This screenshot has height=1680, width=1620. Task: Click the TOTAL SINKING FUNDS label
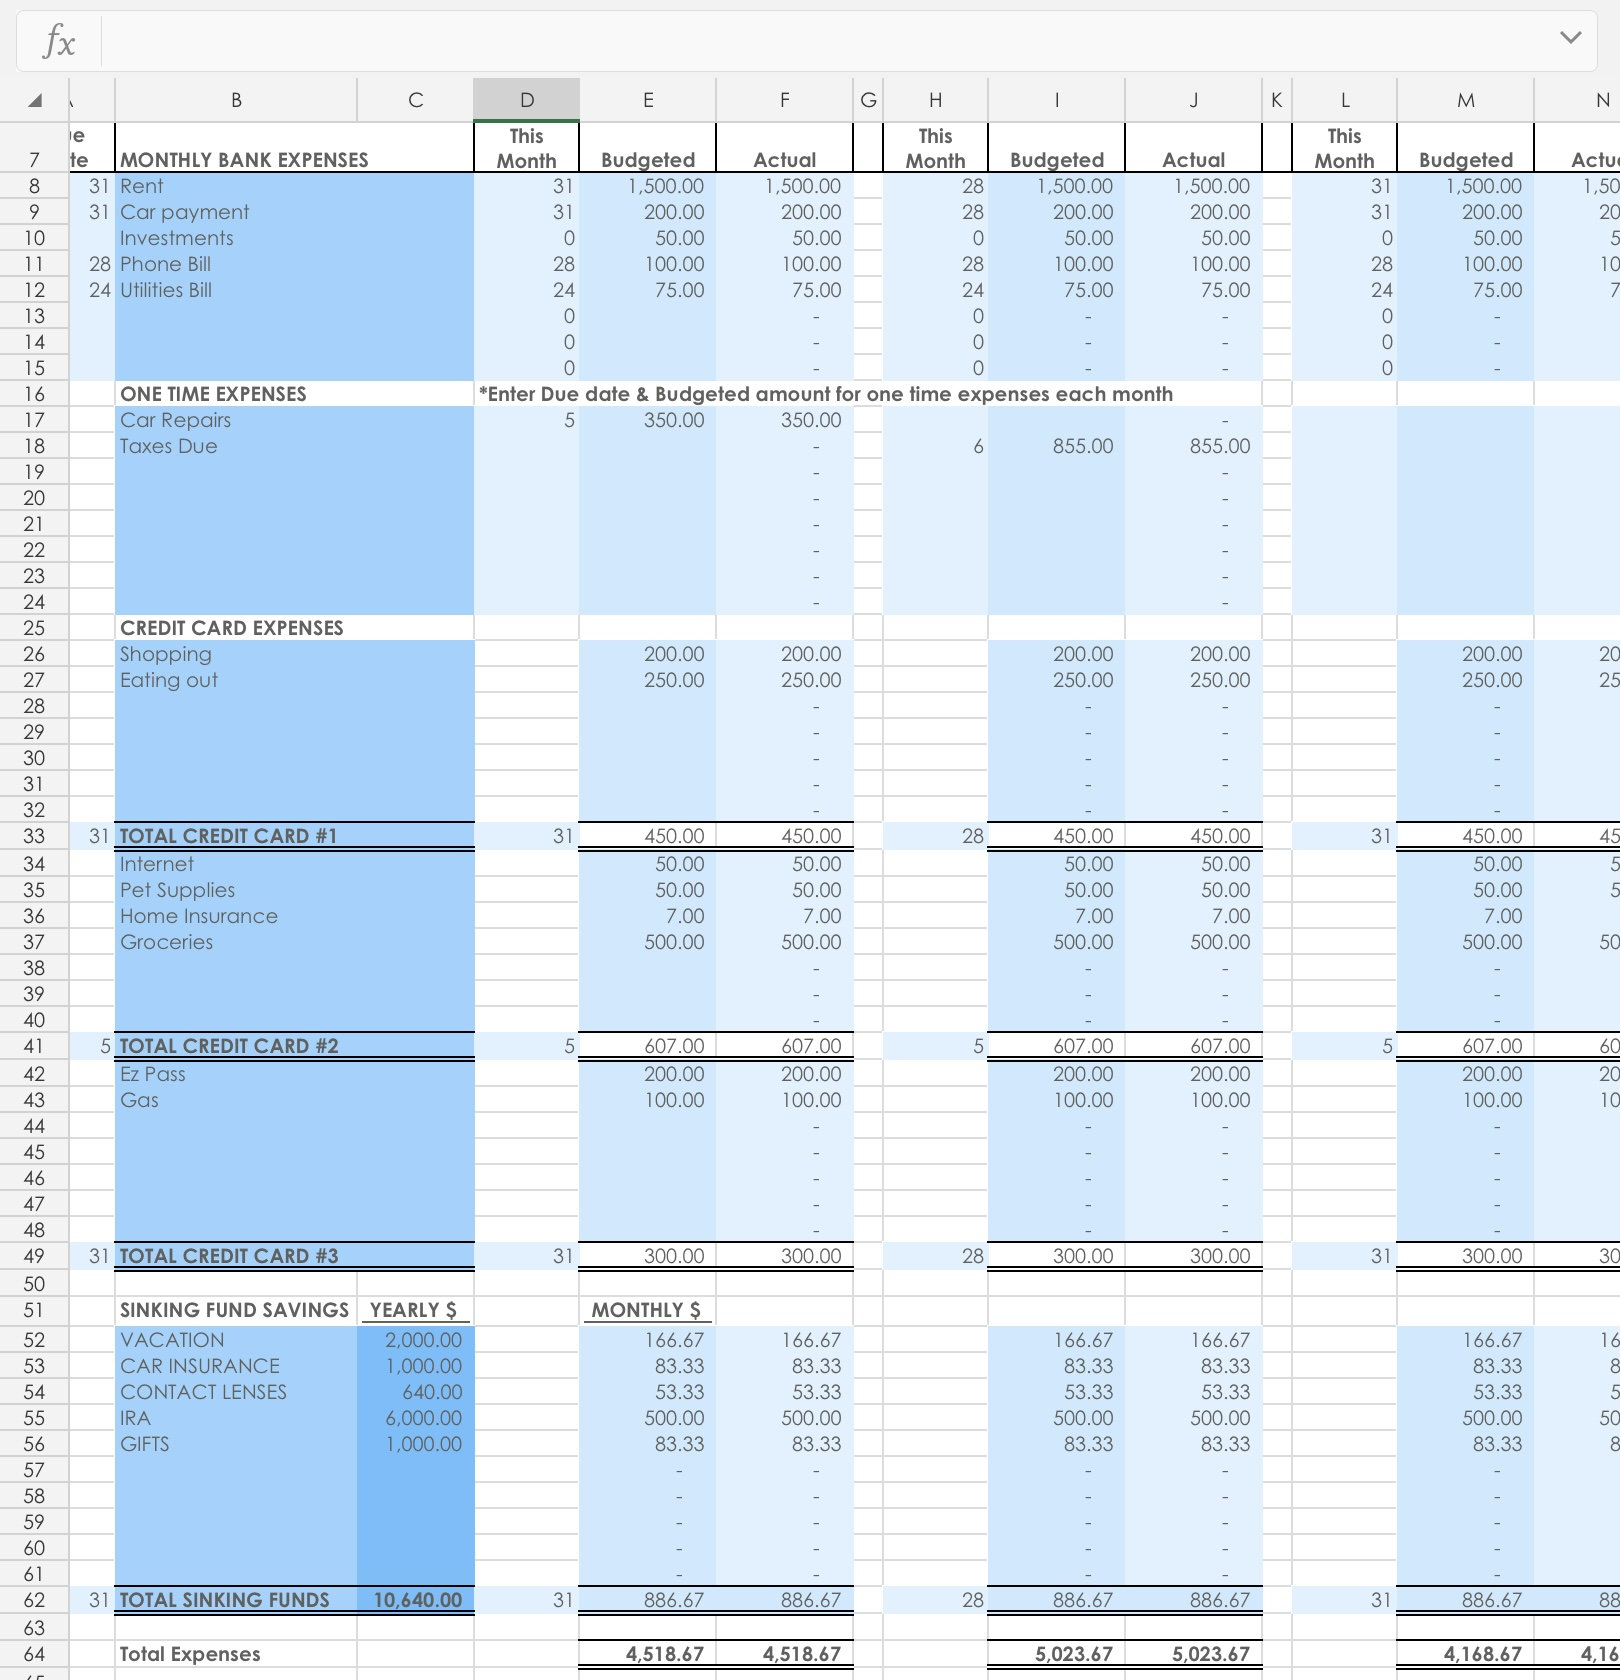[x=224, y=1600]
